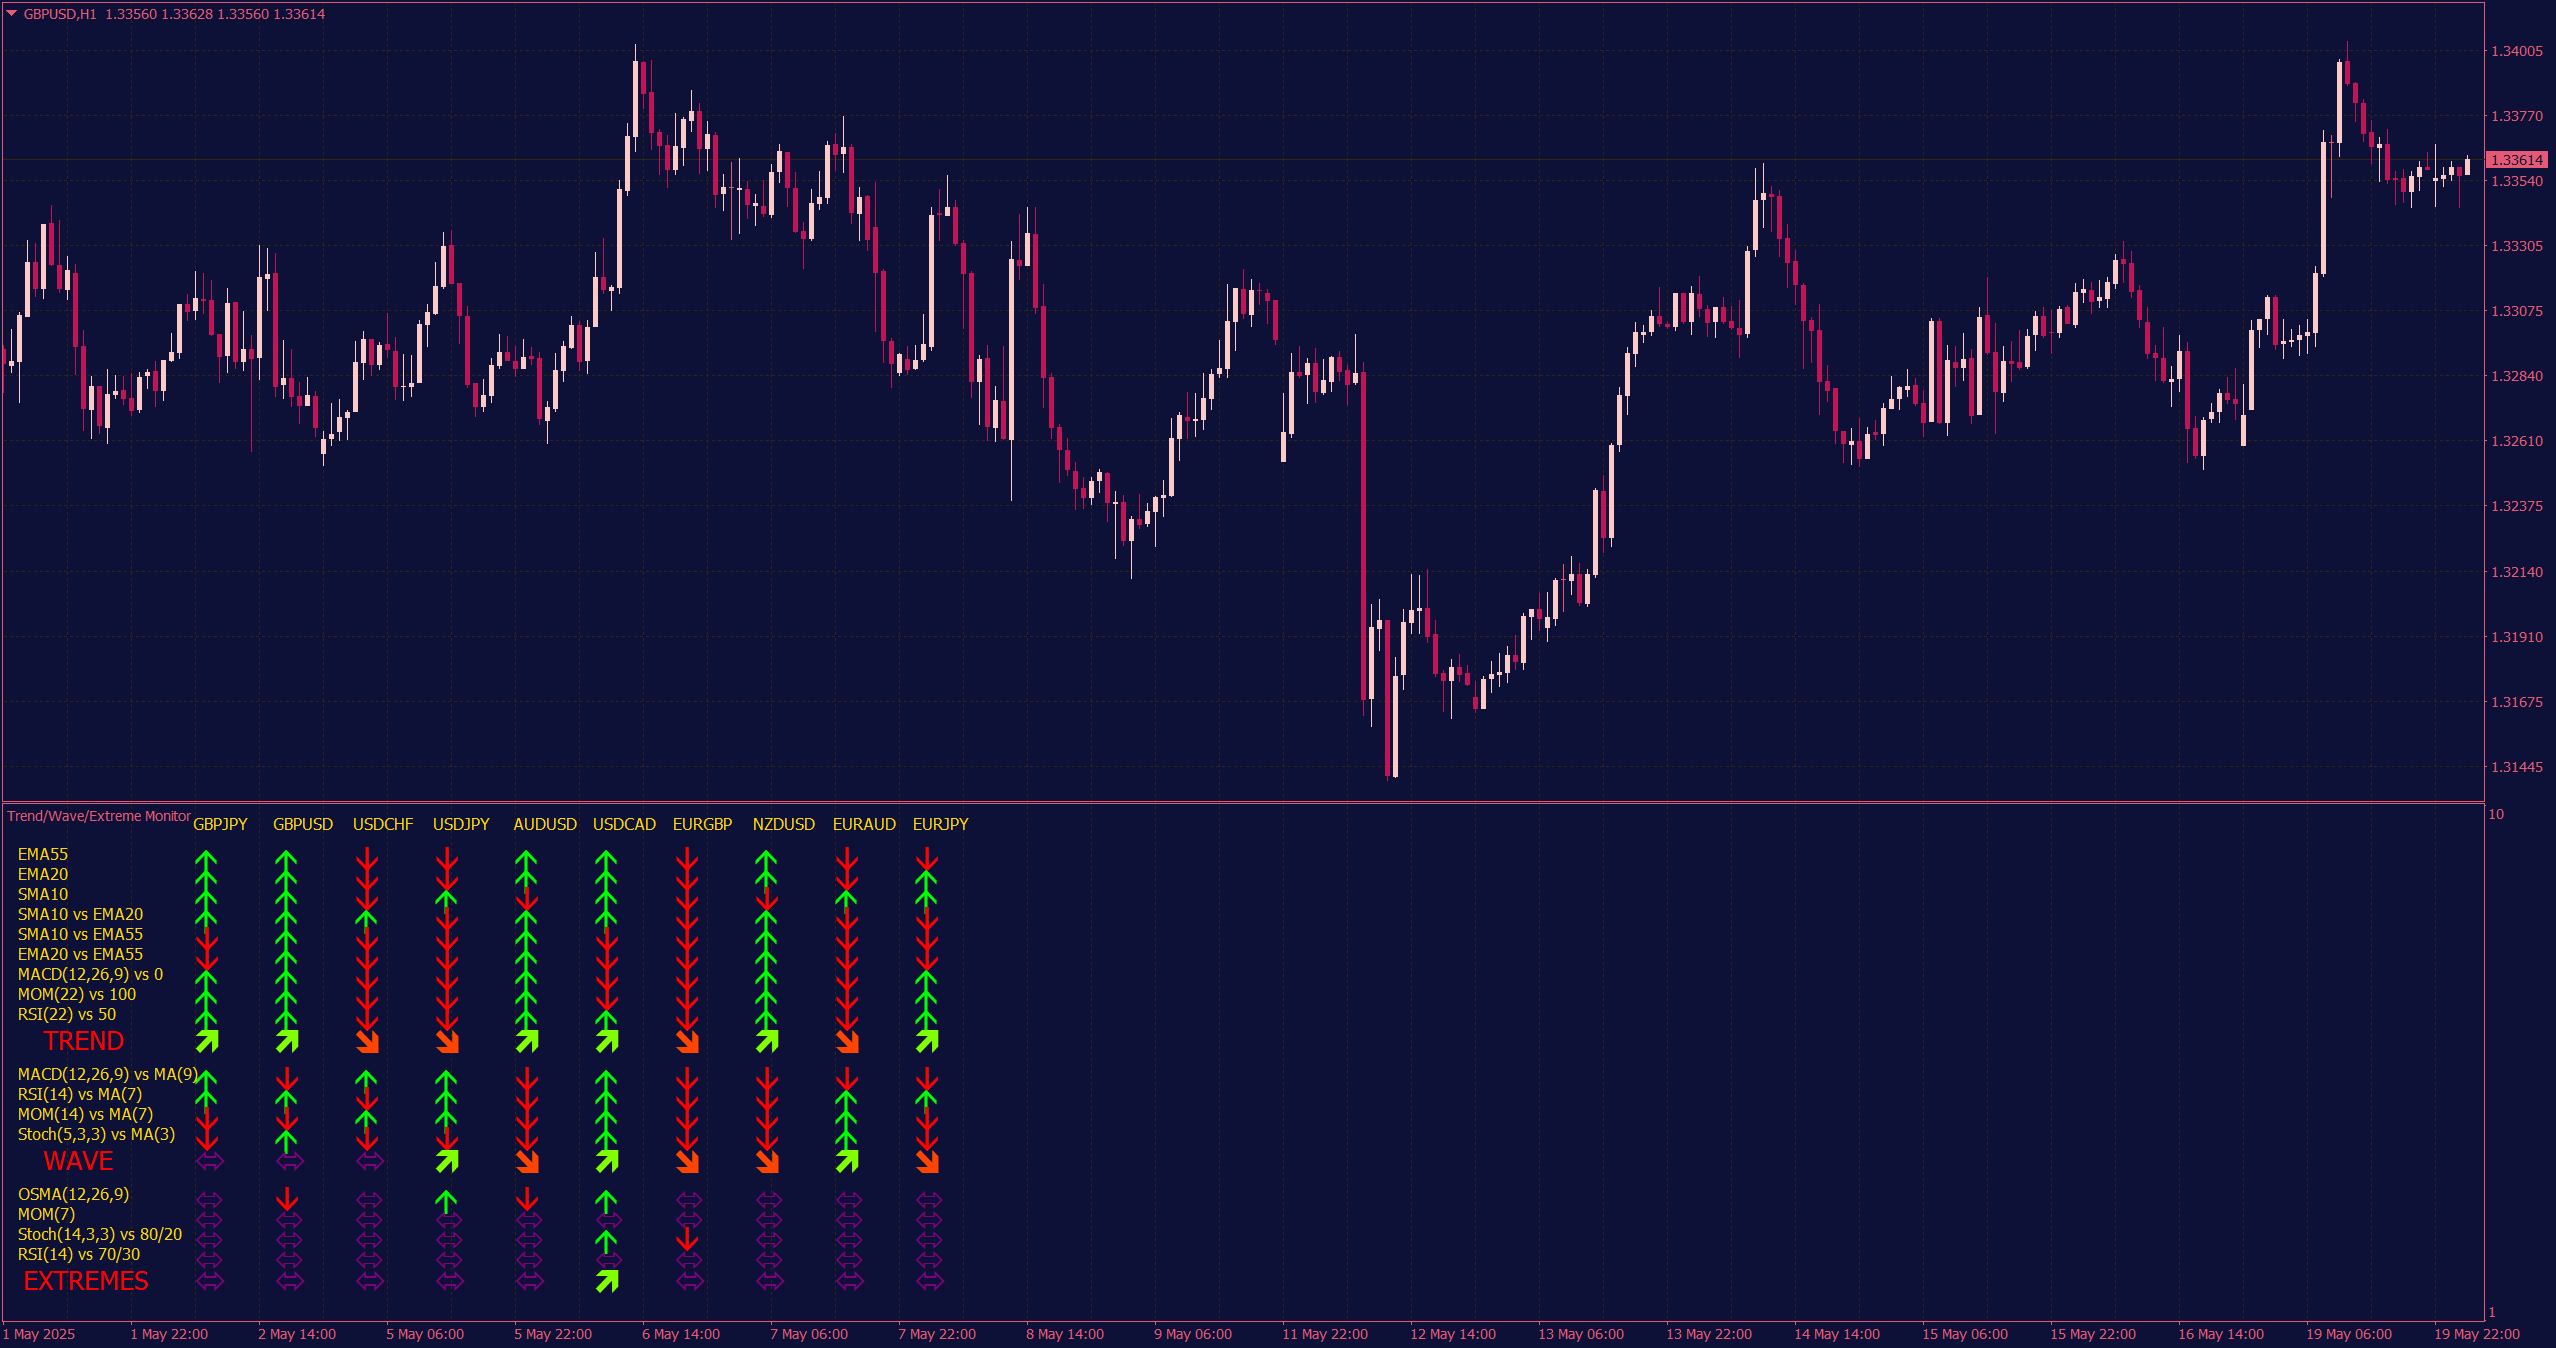Click the Trend/Wave/Extreme Monitor indicator title
The image size is (2556, 1348).
98,816
